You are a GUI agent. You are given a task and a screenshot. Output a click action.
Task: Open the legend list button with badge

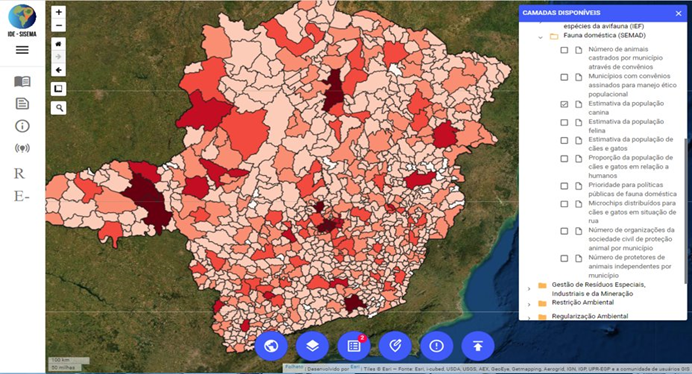pyautogui.click(x=354, y=346)
